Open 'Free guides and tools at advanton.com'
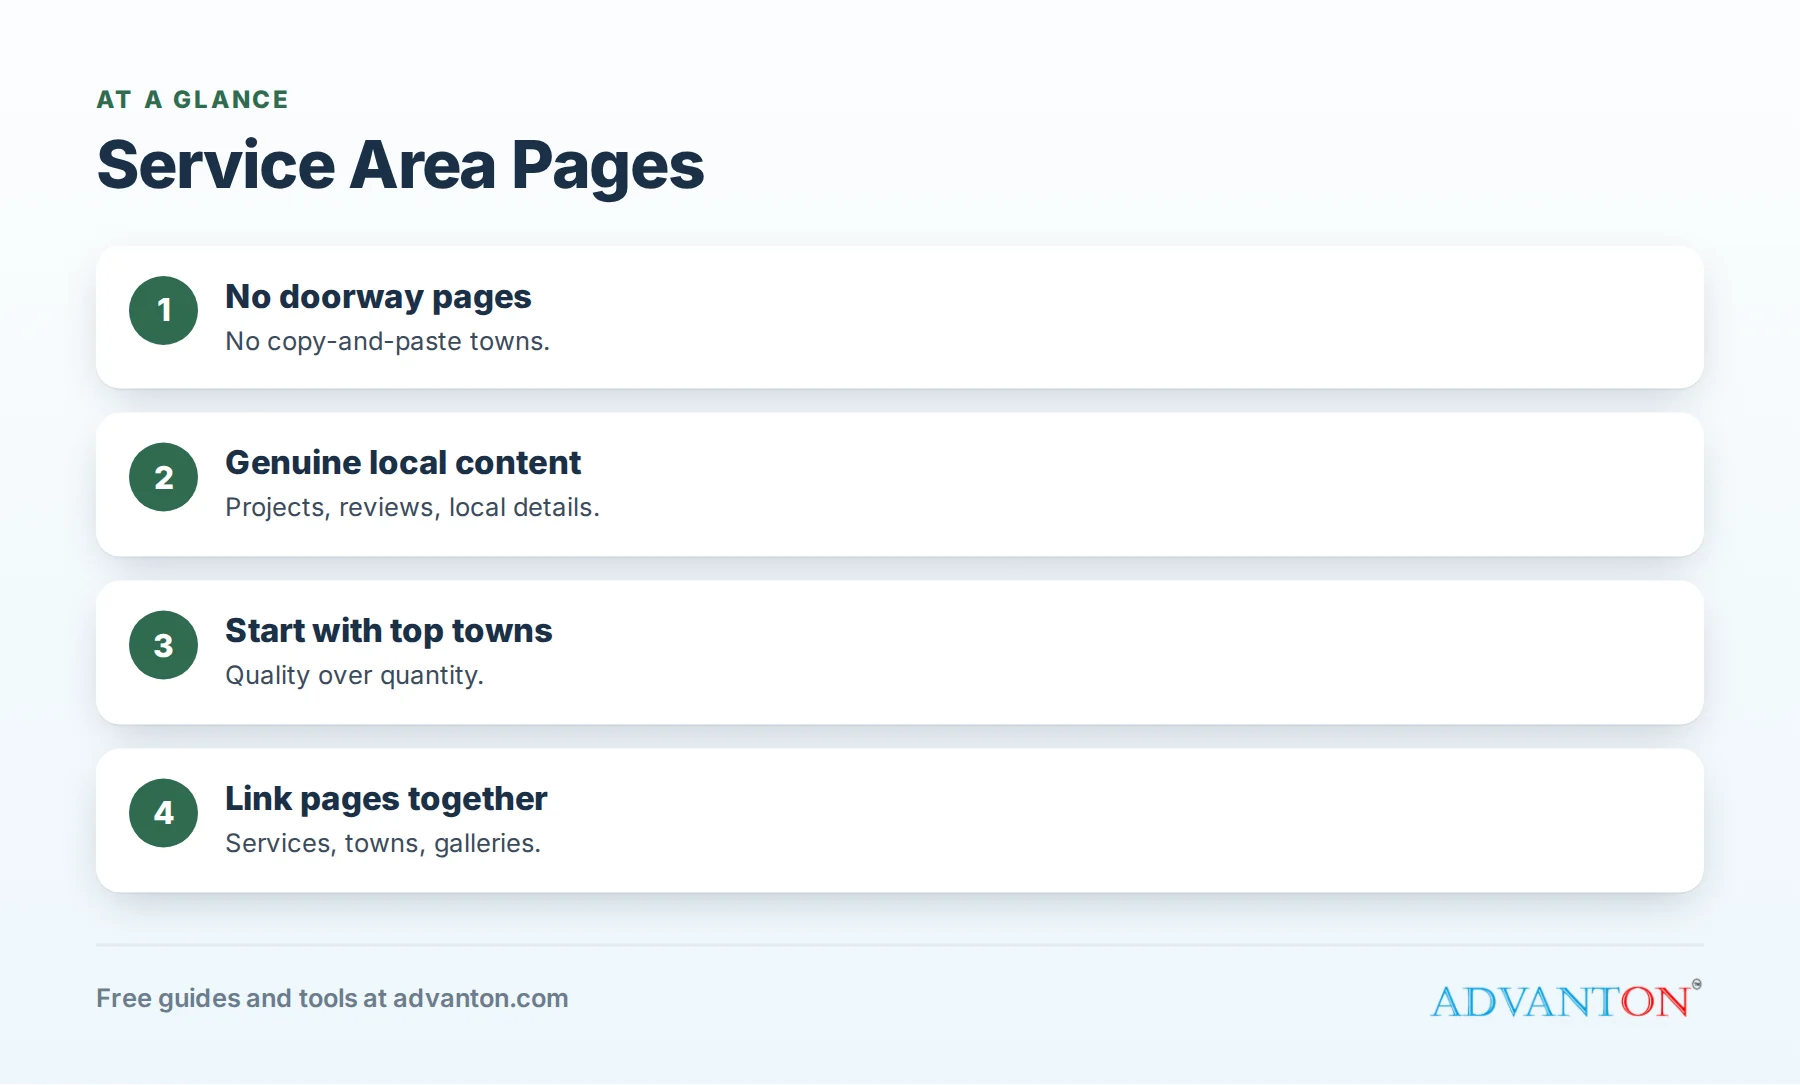Screen dimensions: 1800x1085 point(332,998)
